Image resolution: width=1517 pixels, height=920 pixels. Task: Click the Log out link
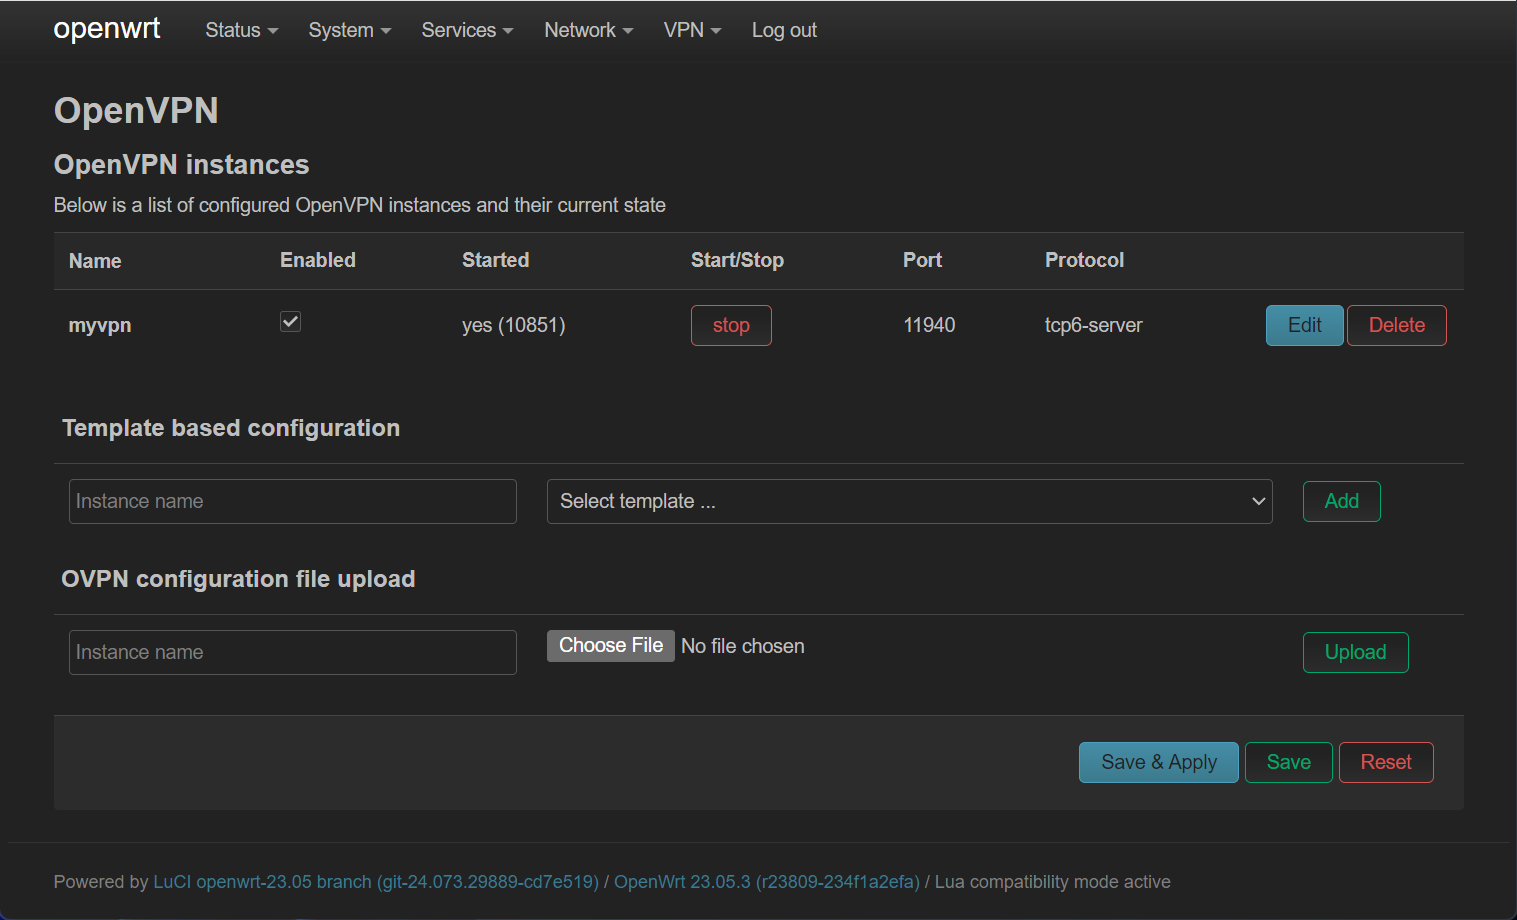click(x=784, y=30)
